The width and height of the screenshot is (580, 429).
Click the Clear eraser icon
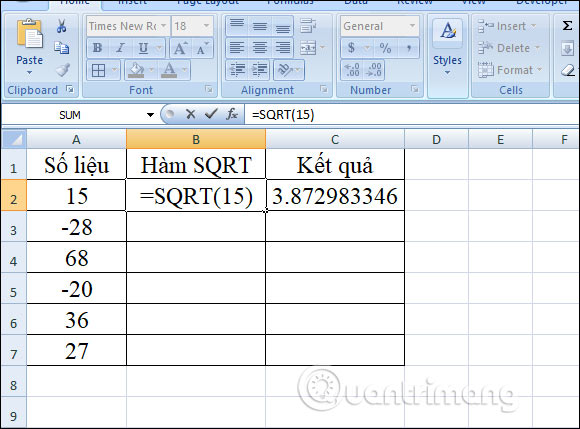567,70
